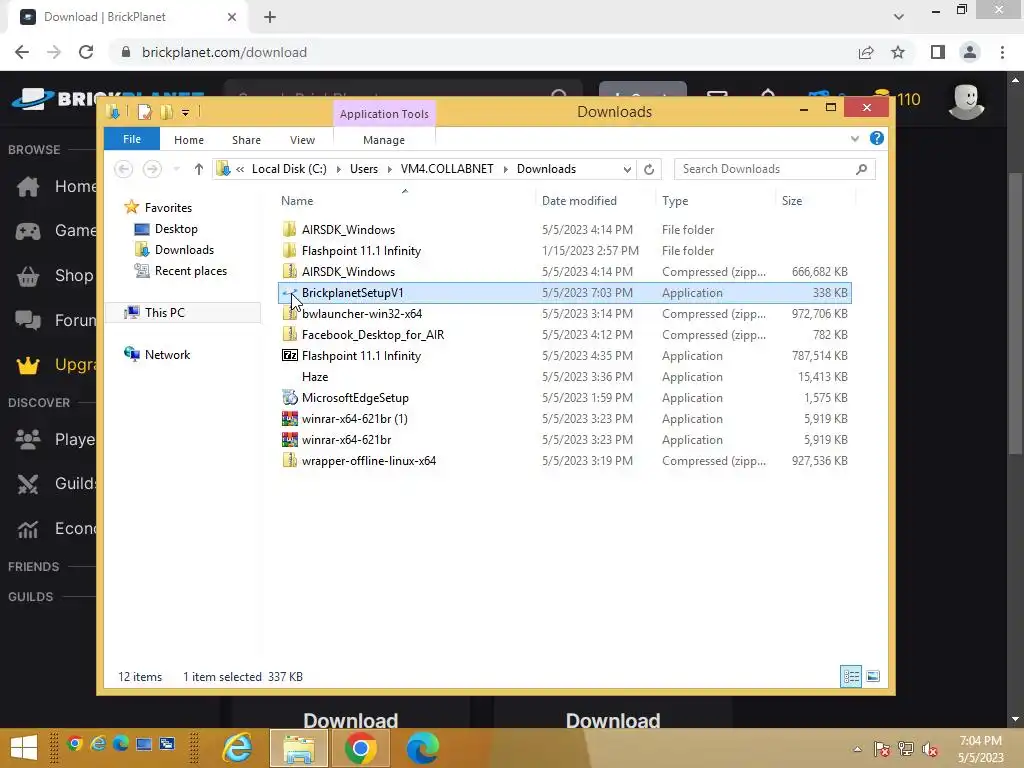
Task: Go back in Explorer navigation
Action: [123, 169]
